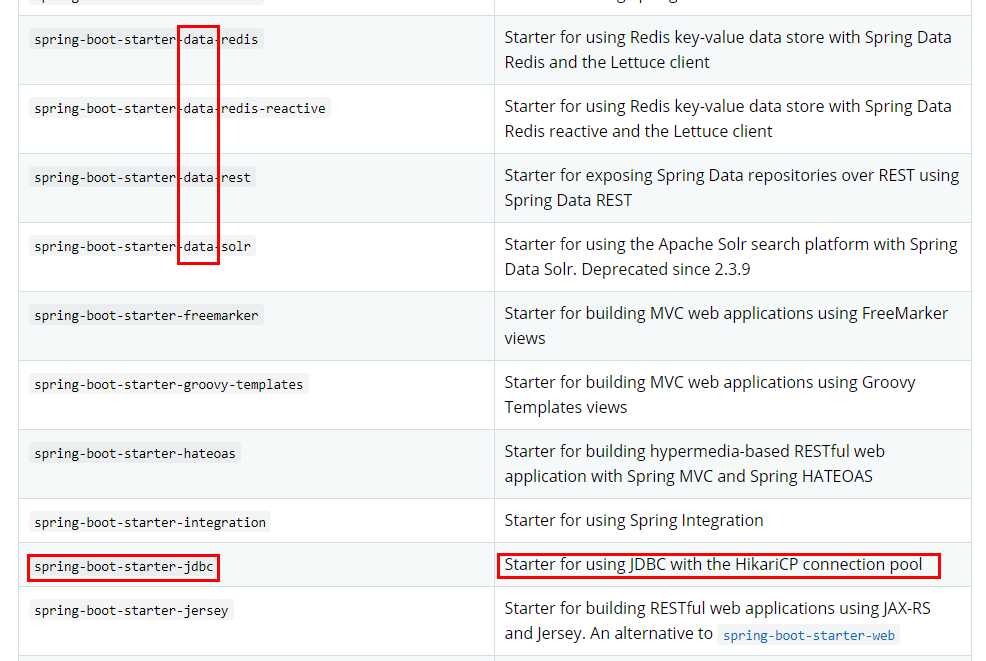
Task: Select spring-boot-starter-jdbc code label
Action: (123, 567)
